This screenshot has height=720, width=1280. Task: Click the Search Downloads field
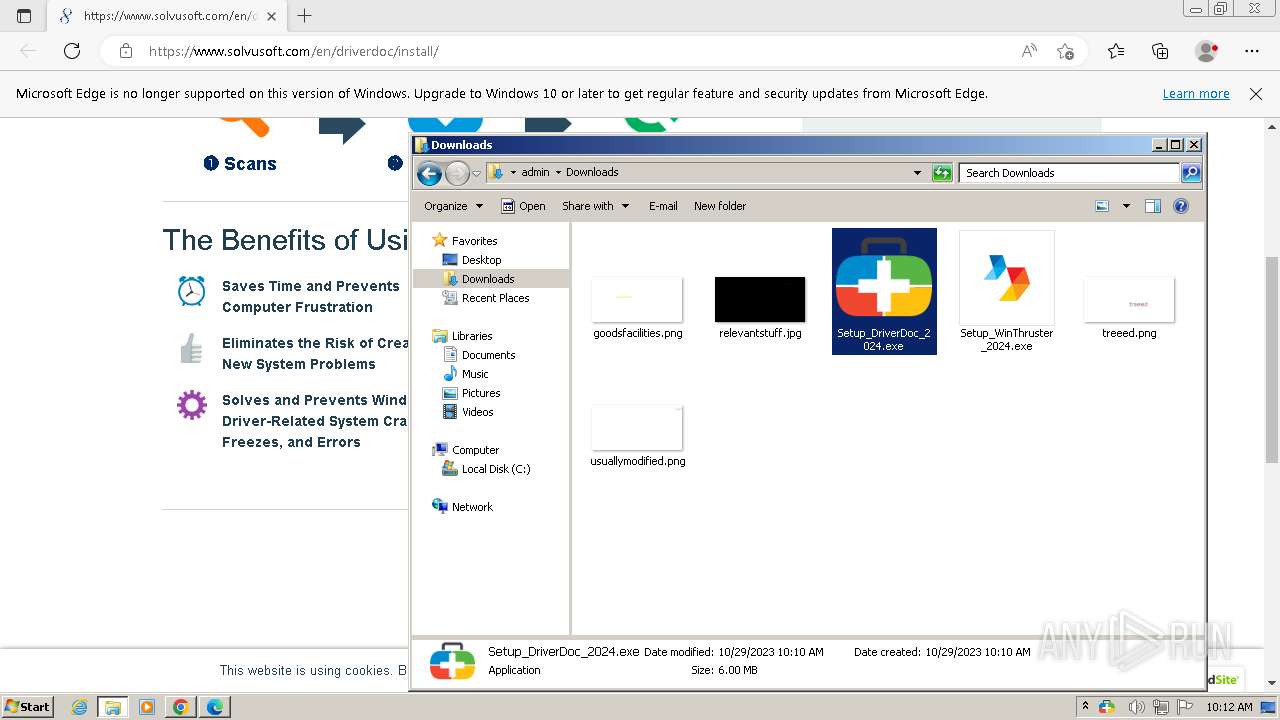point(1069,173)
